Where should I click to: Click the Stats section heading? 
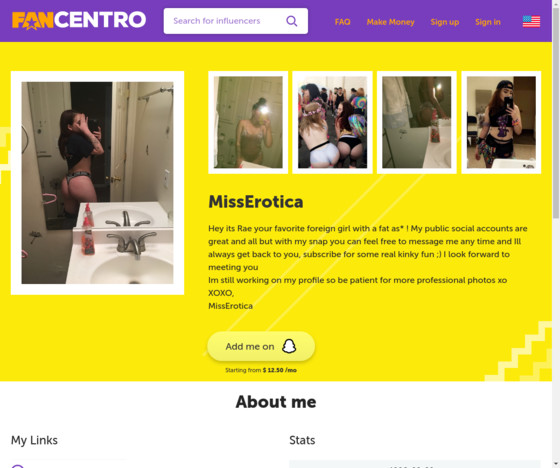tap(302, 440)
